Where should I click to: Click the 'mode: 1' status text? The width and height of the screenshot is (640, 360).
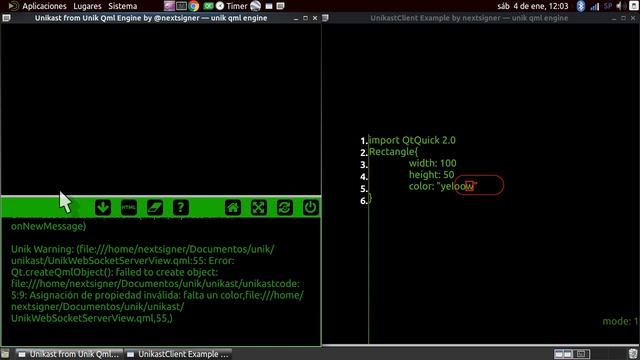620,321
